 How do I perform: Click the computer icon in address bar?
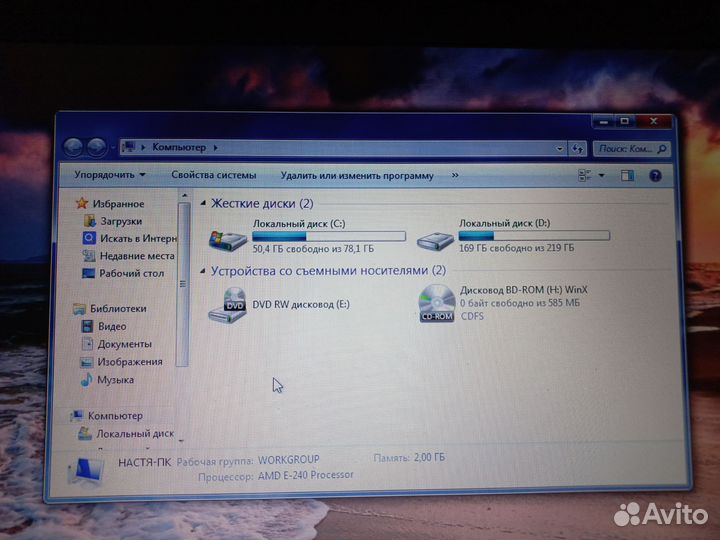coord(129,147)
